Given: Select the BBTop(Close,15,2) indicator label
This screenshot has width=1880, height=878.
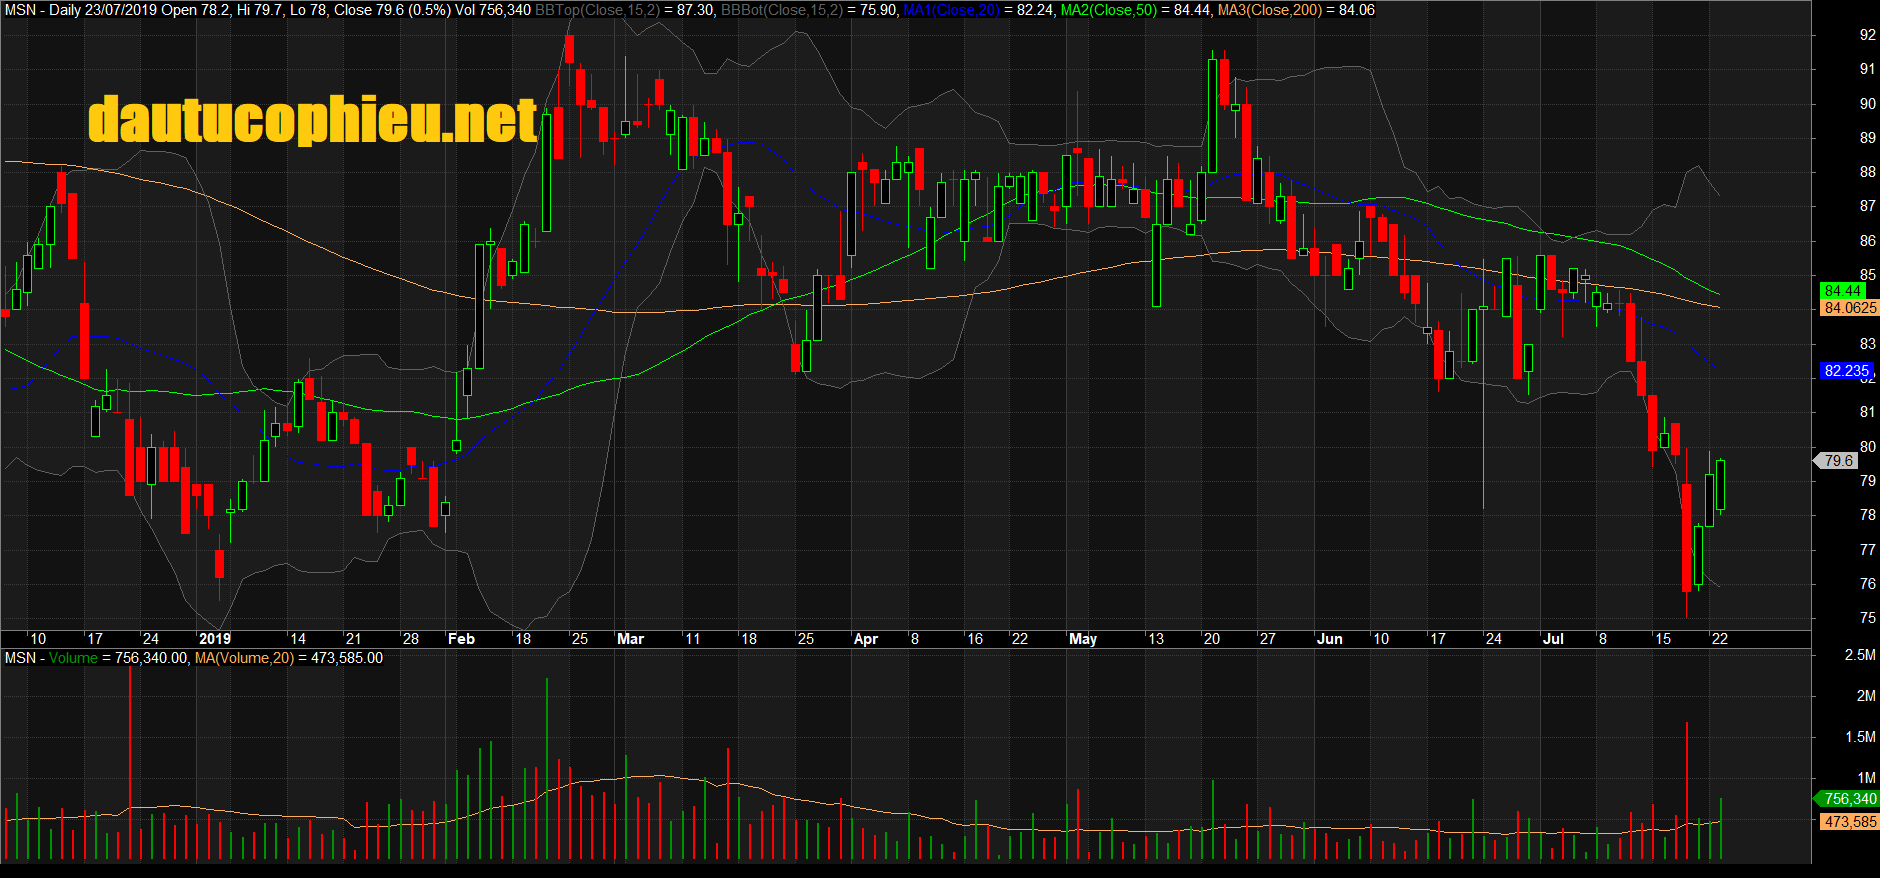Looking at the screenshot, I should [596, 10].
